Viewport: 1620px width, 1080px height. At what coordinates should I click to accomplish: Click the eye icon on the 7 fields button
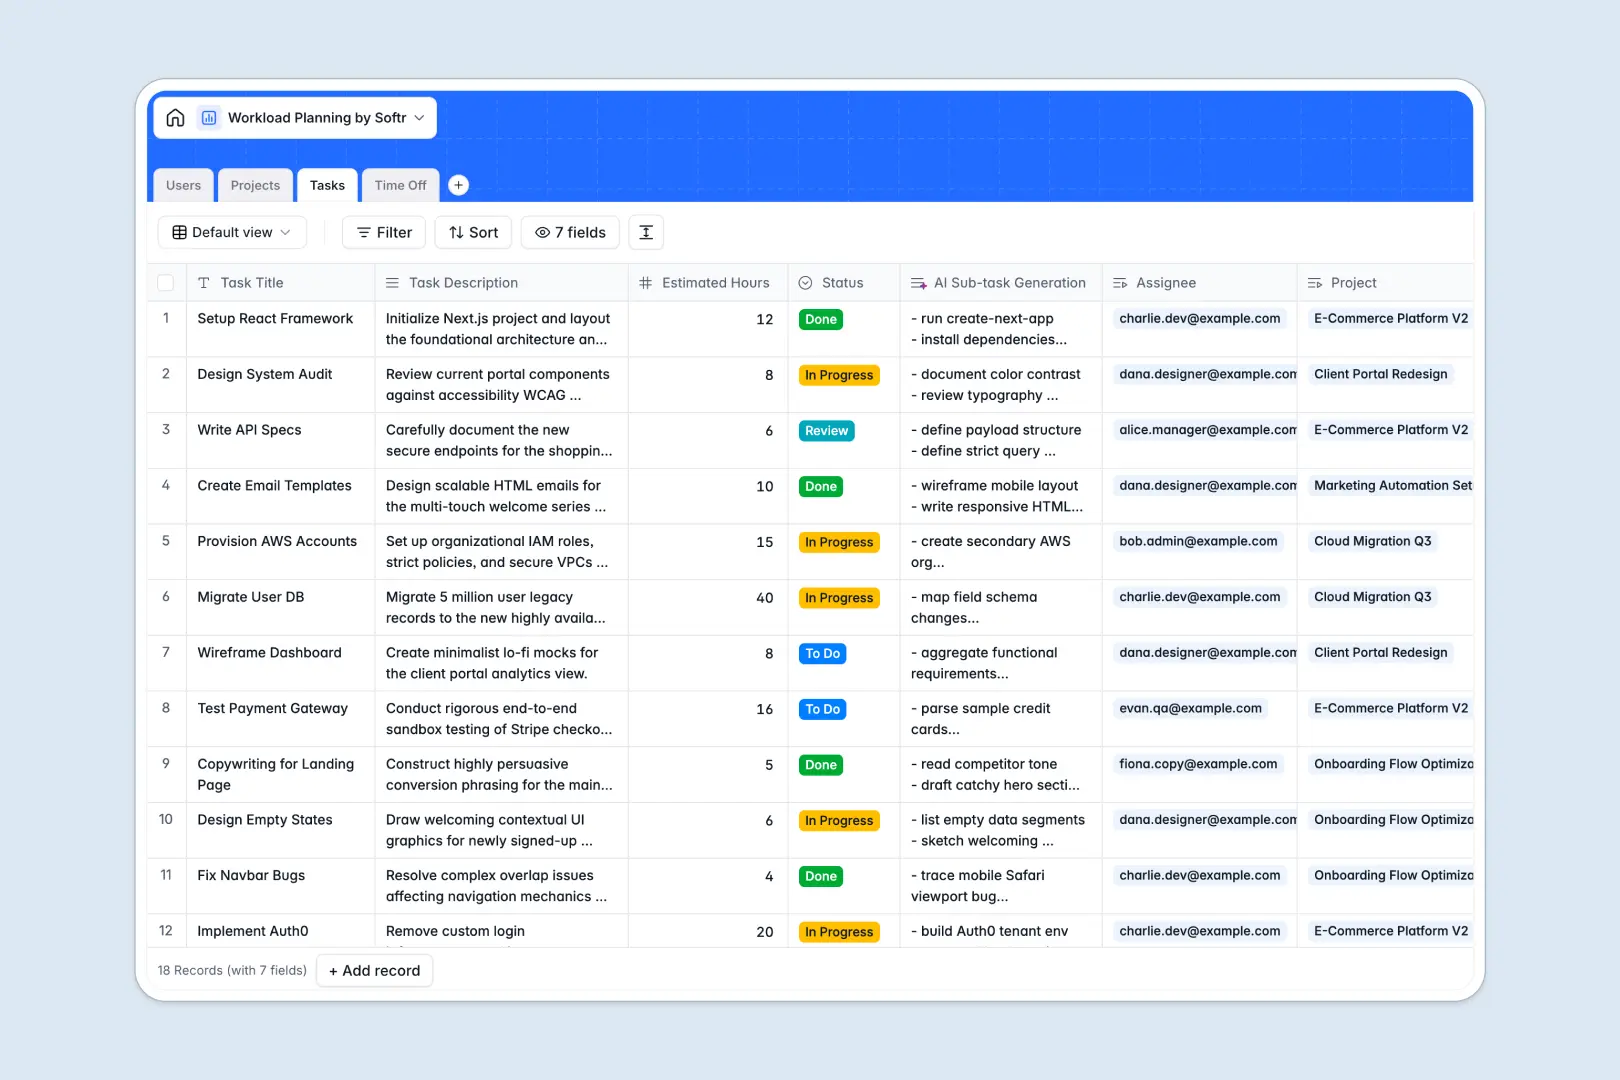541,232
